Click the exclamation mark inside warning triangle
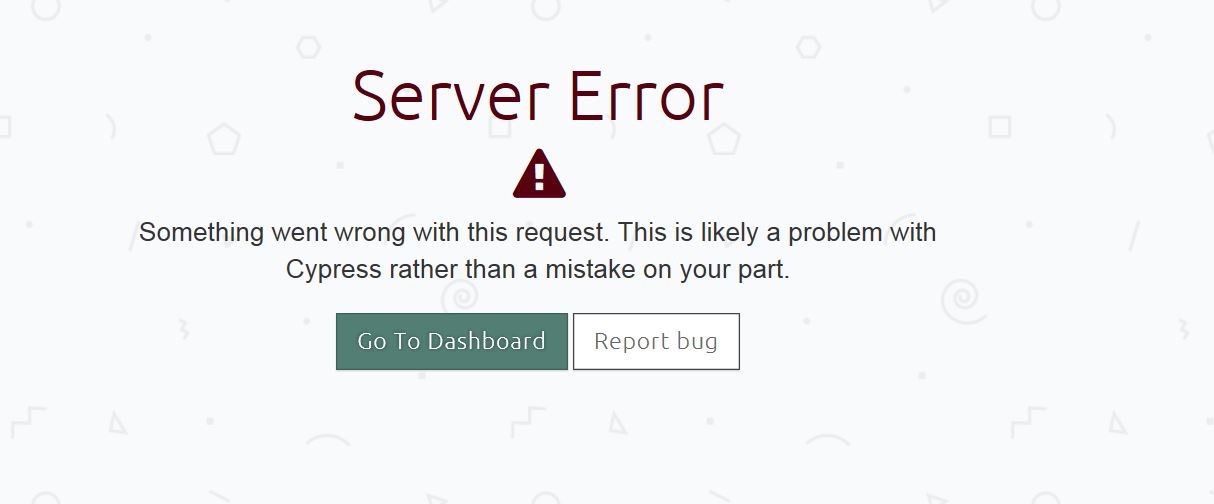This screenshot has width=1214, height=504. pyautogui.click(x=539, y=177)
